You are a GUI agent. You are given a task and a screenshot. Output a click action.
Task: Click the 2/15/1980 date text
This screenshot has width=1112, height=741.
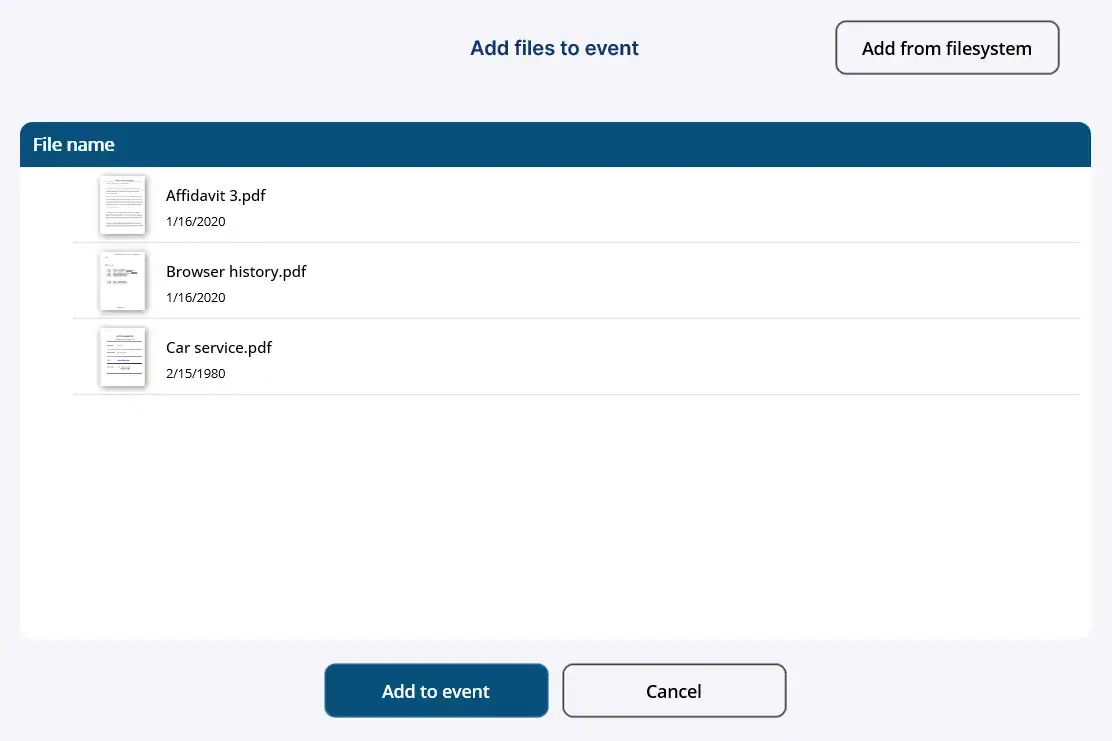tap(196, 374)
